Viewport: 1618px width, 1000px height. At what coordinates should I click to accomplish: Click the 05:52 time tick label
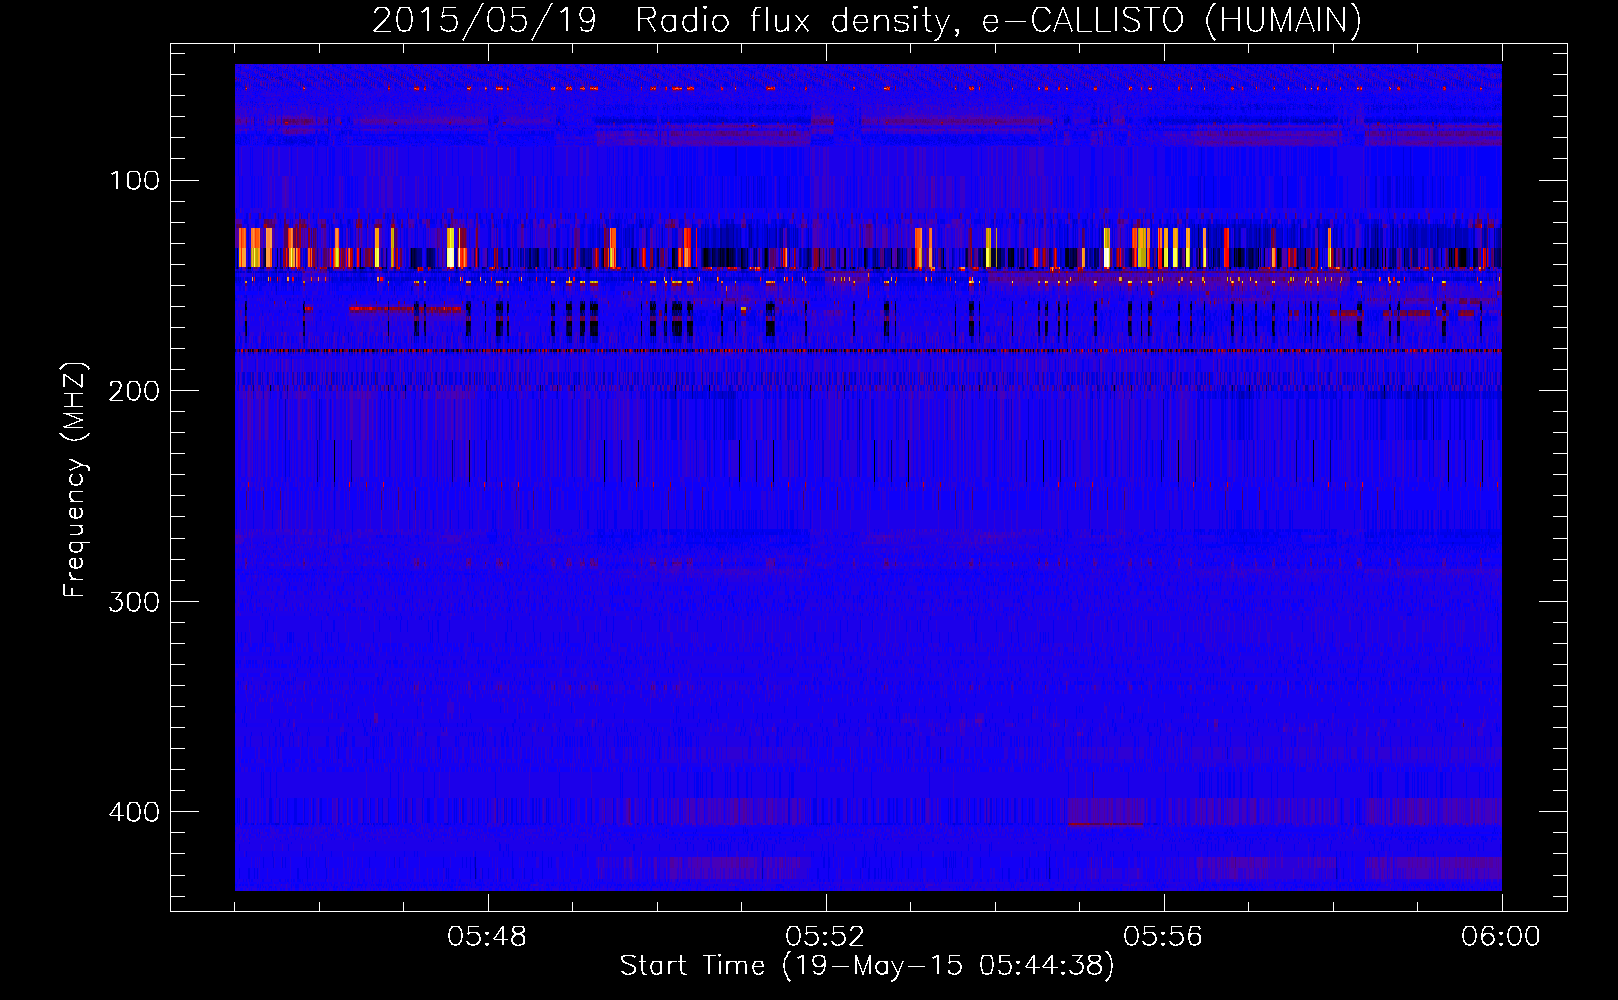click(826, 937)
